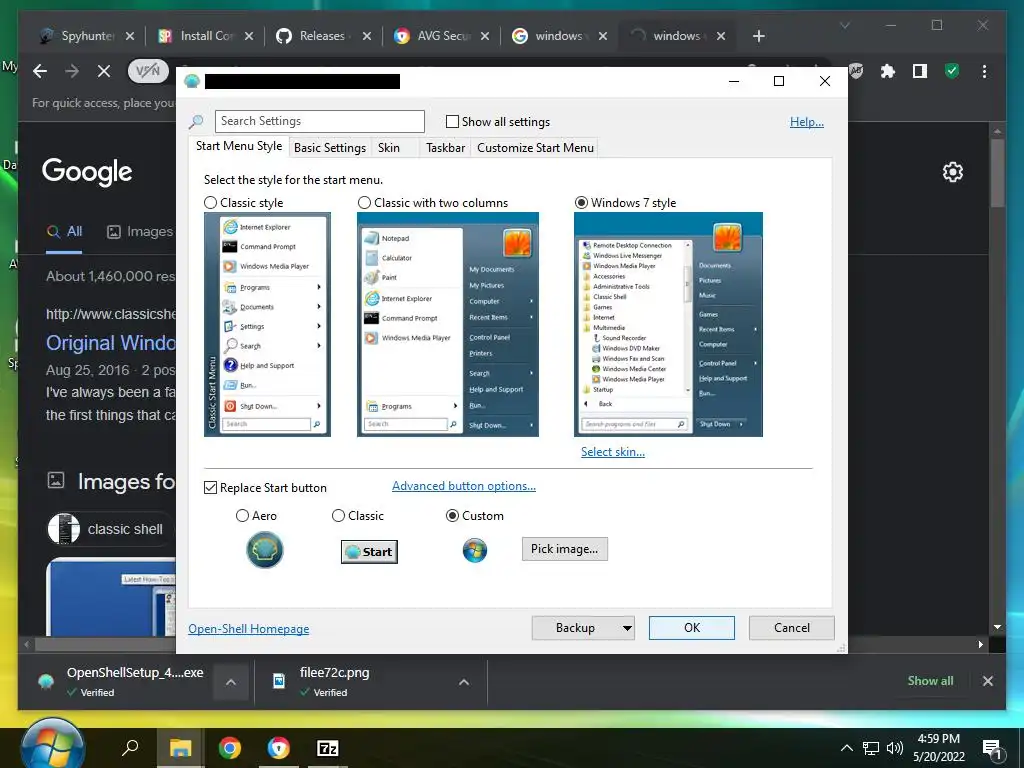Click Chrome's back arrow
The width and height of the screenshot is (1024, 768).
(x=40, y=71)
